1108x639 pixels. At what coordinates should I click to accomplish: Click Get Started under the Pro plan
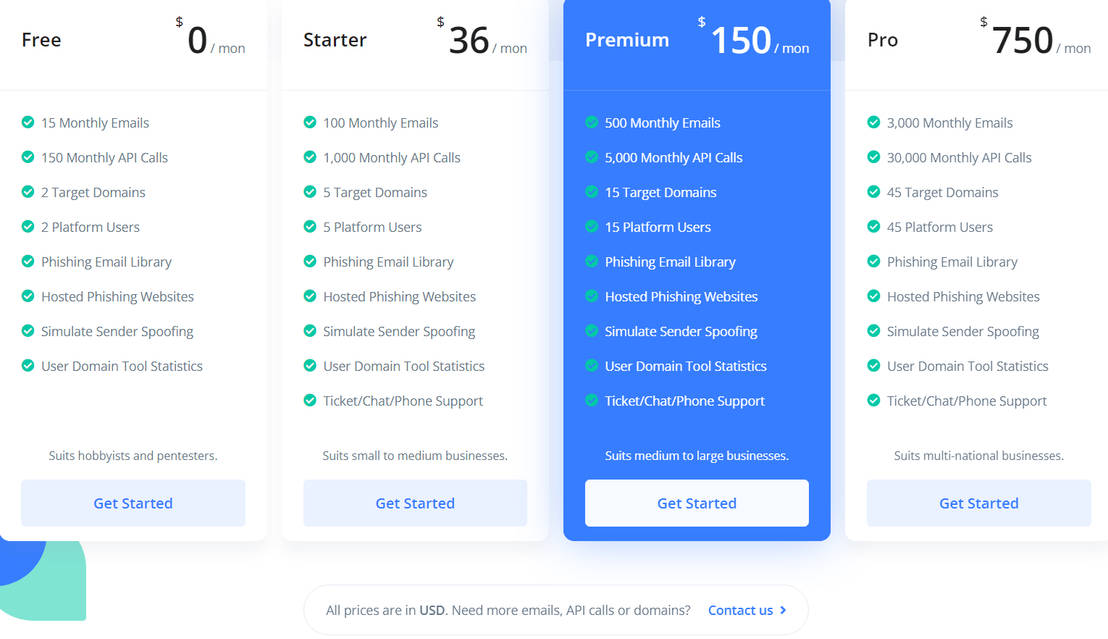pyautogui.click(x=978, y=503)
